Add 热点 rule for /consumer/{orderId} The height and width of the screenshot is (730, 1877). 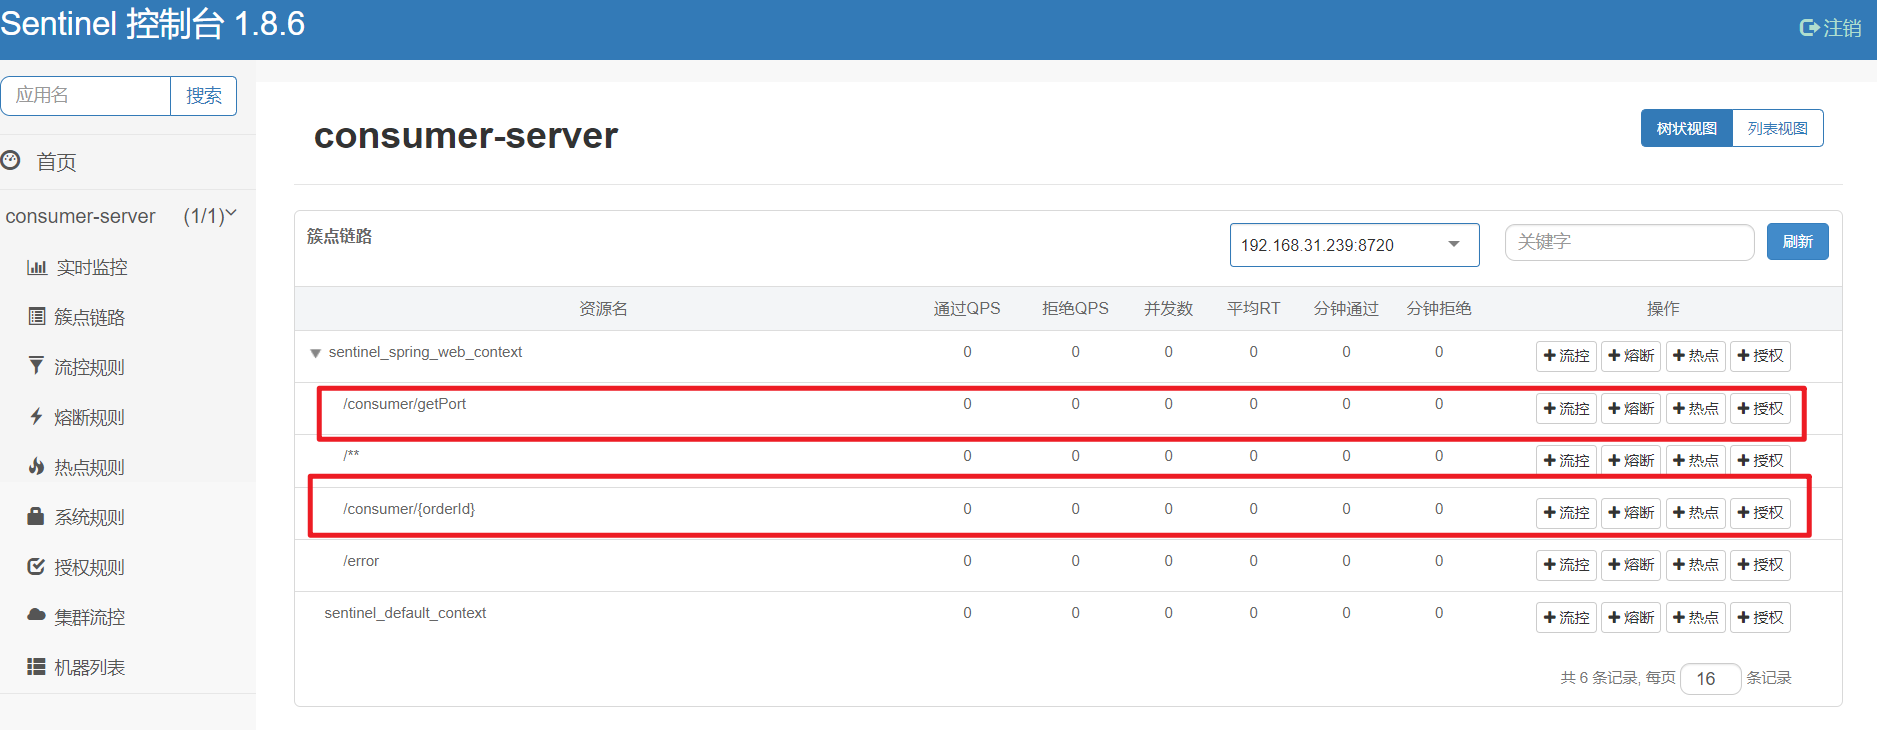point(1696,512)
